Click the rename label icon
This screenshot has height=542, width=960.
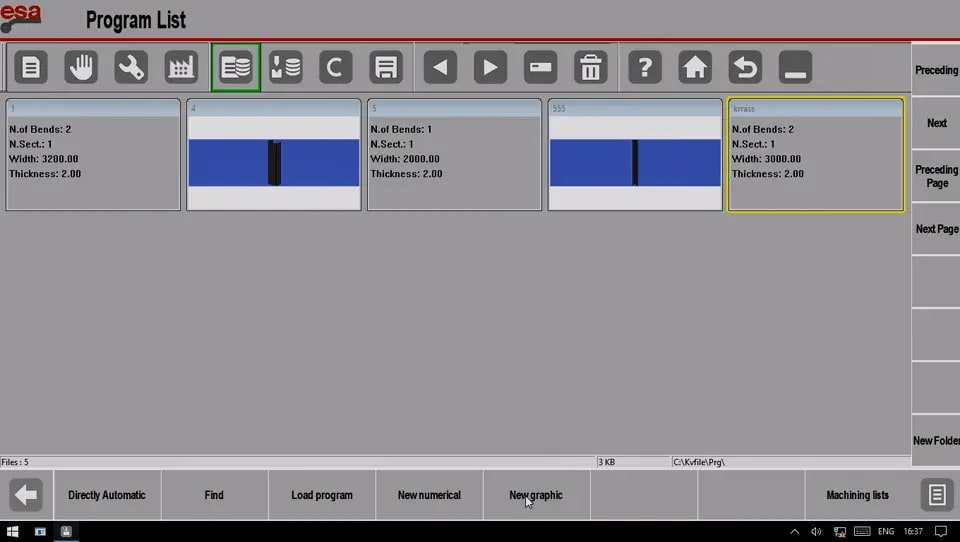[x=541, y=67]
